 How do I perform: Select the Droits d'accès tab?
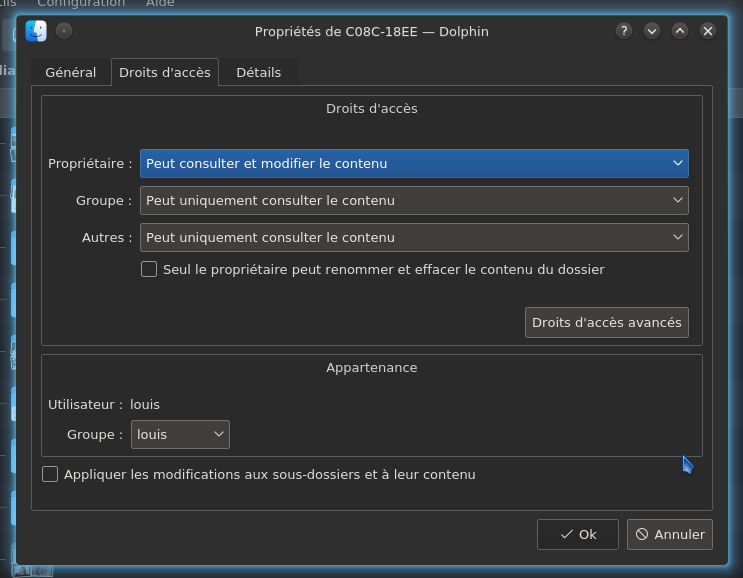pyautogui.click(x=165, y=73)
